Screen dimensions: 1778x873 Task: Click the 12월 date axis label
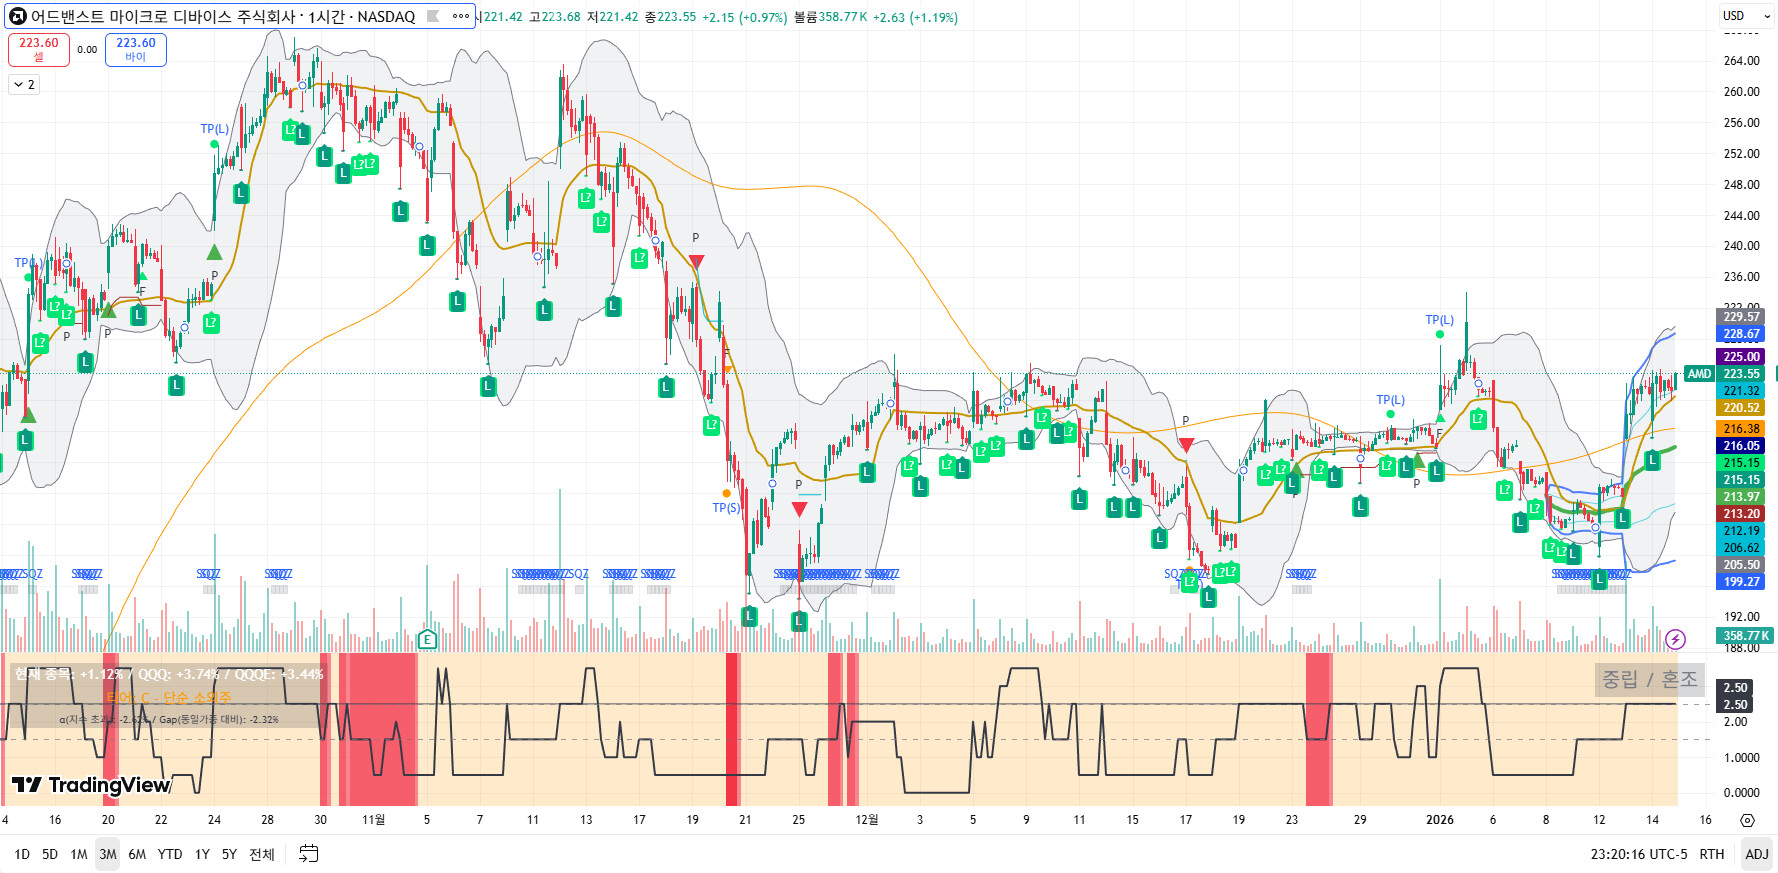[x=867, y=820]
